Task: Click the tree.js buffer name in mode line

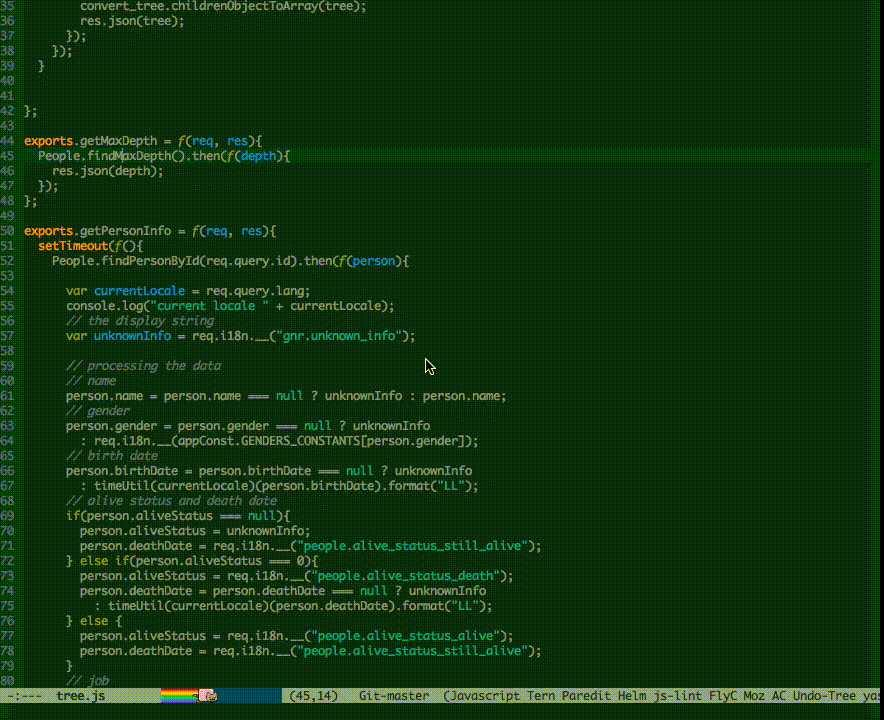Action: point(81,696)
